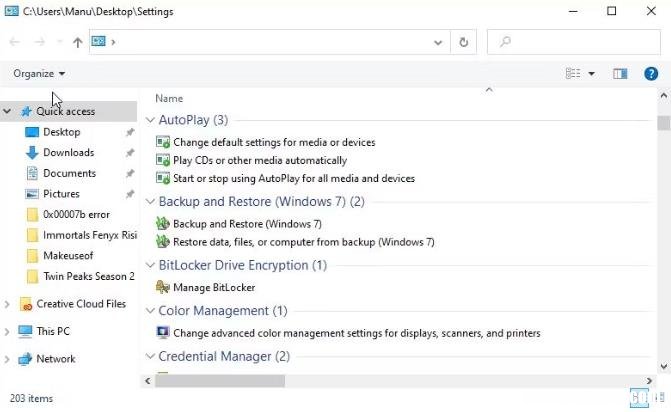Open the recent pages dropdown near Forward

point(59,42)
